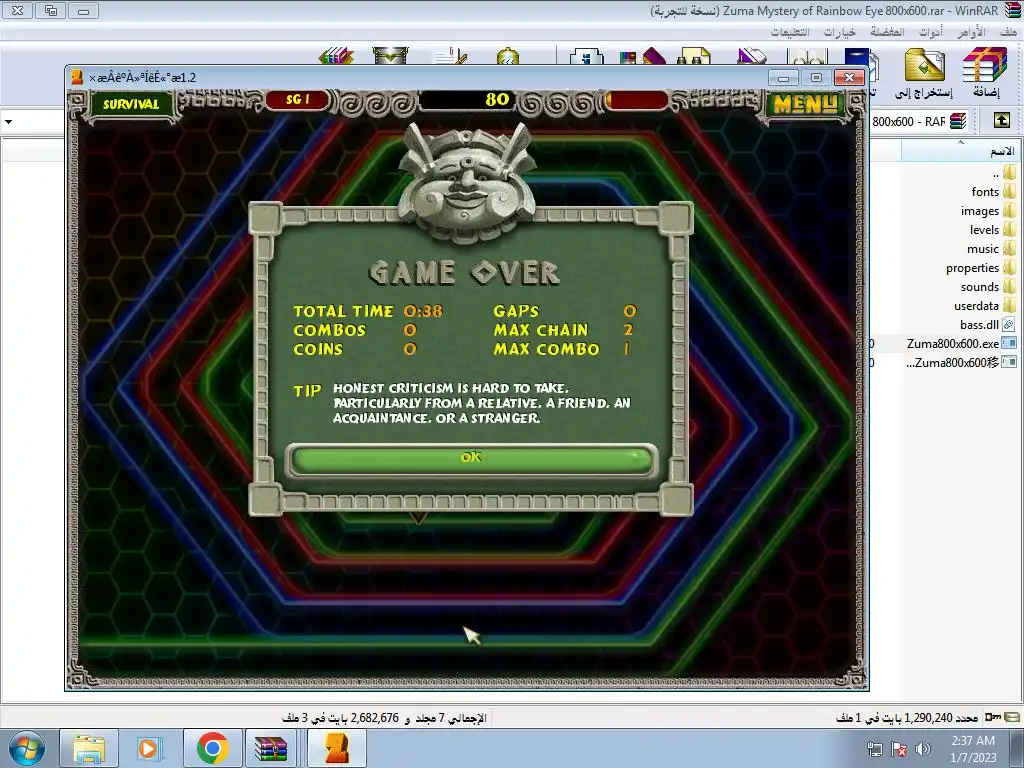Select the levels folder in WinRAR list
The width and height of the screenshot is (1024, 768).
pos(993,229)
